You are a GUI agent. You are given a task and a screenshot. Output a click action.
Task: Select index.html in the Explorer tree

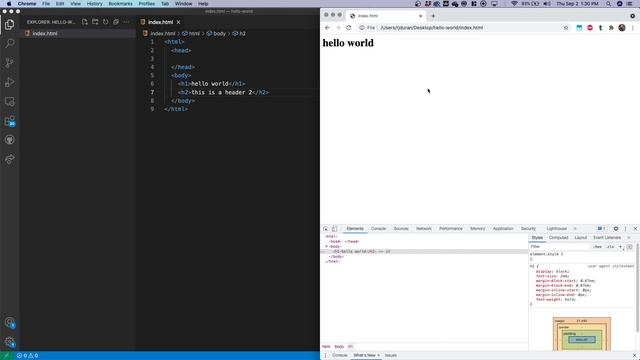tap(45, 33)
